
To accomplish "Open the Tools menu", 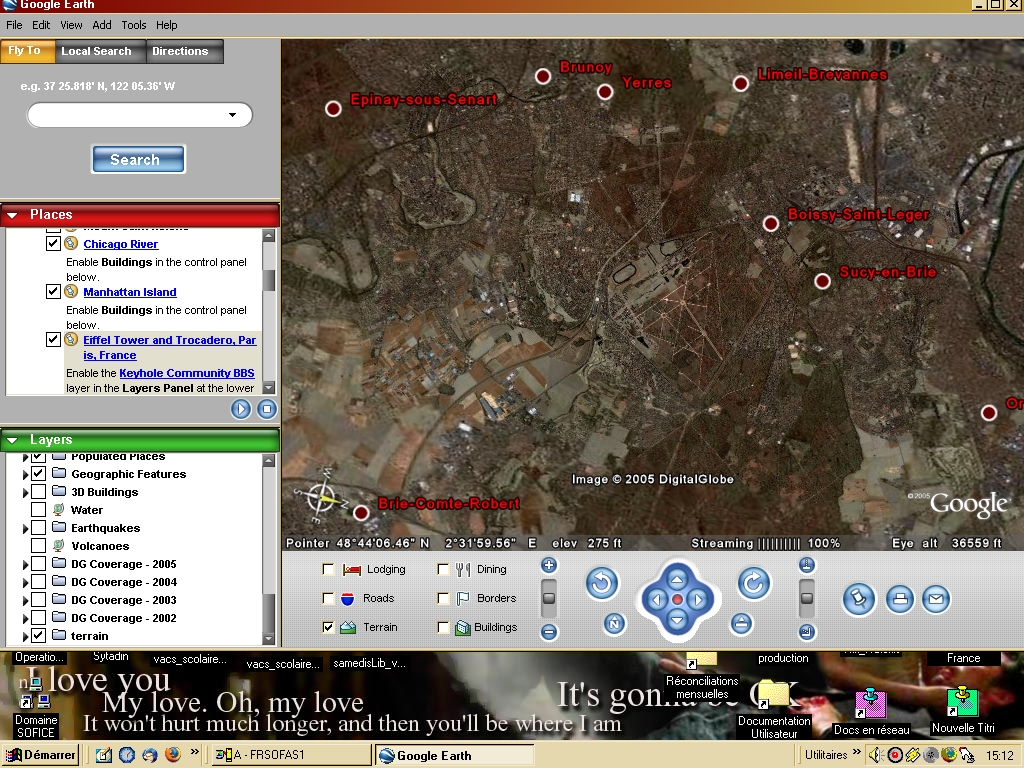I will [x=133, y=25].
